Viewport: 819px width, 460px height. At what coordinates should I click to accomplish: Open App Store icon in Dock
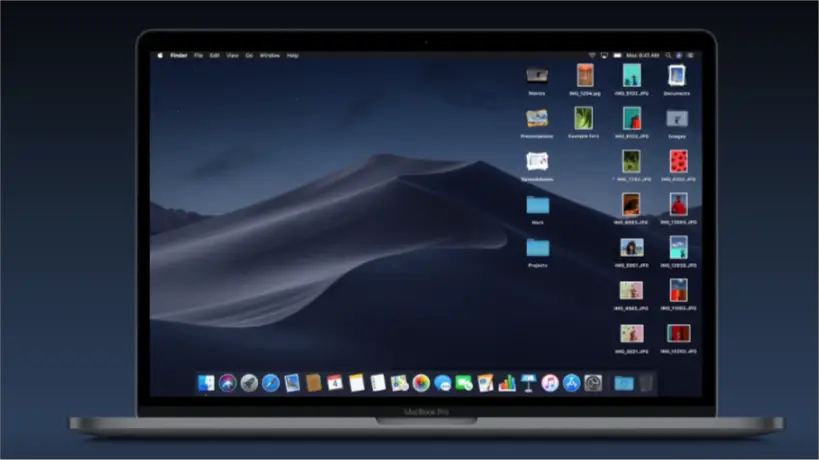pyautogui.click(x=571, y=383)
